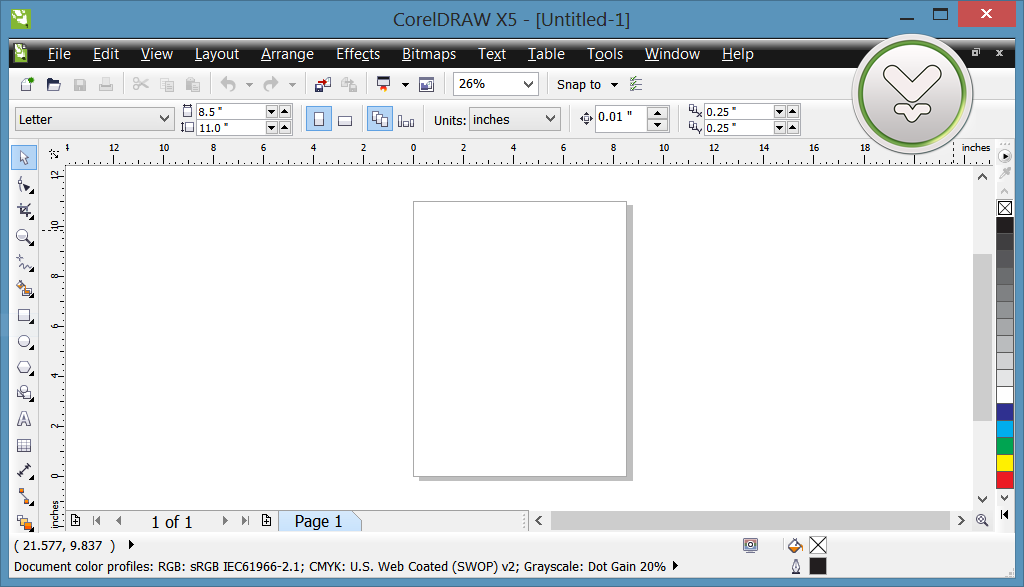Select the Freehand tool
This screenshot has width=1024, height=587.
click(x=24, y=263)
